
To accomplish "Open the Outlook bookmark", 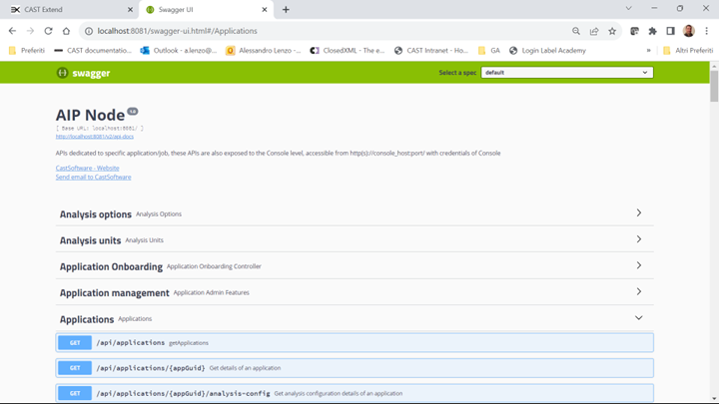I will [x=179, y=50].
